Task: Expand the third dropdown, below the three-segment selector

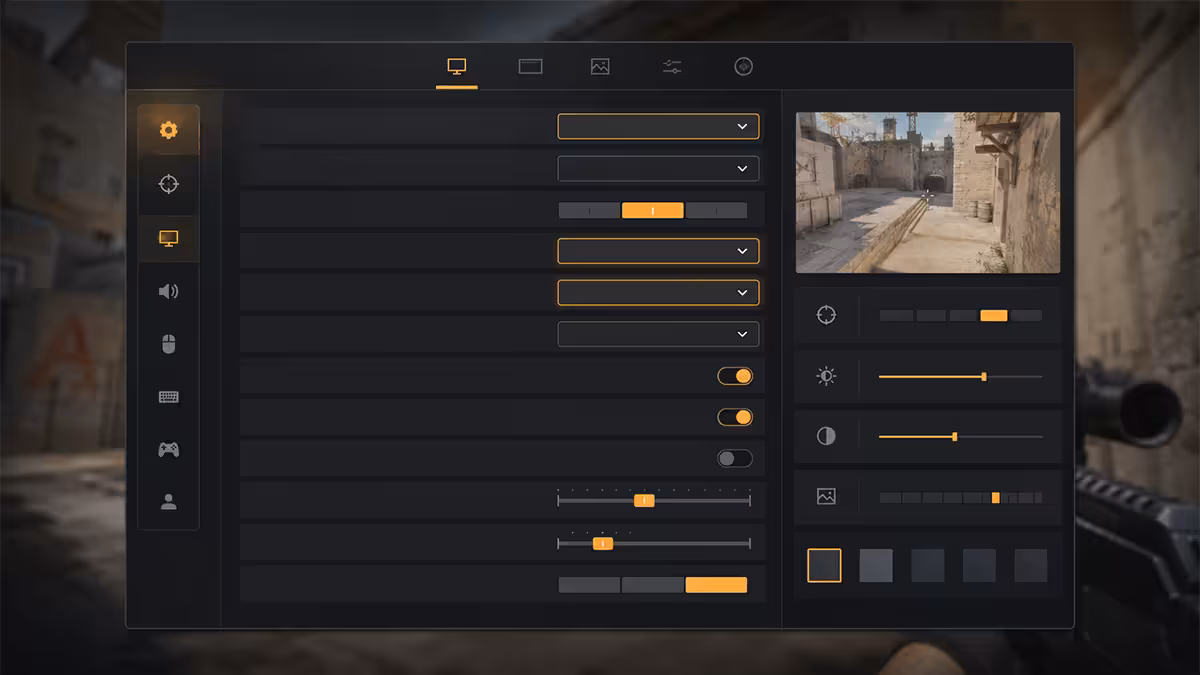Action: pos(658,251)
